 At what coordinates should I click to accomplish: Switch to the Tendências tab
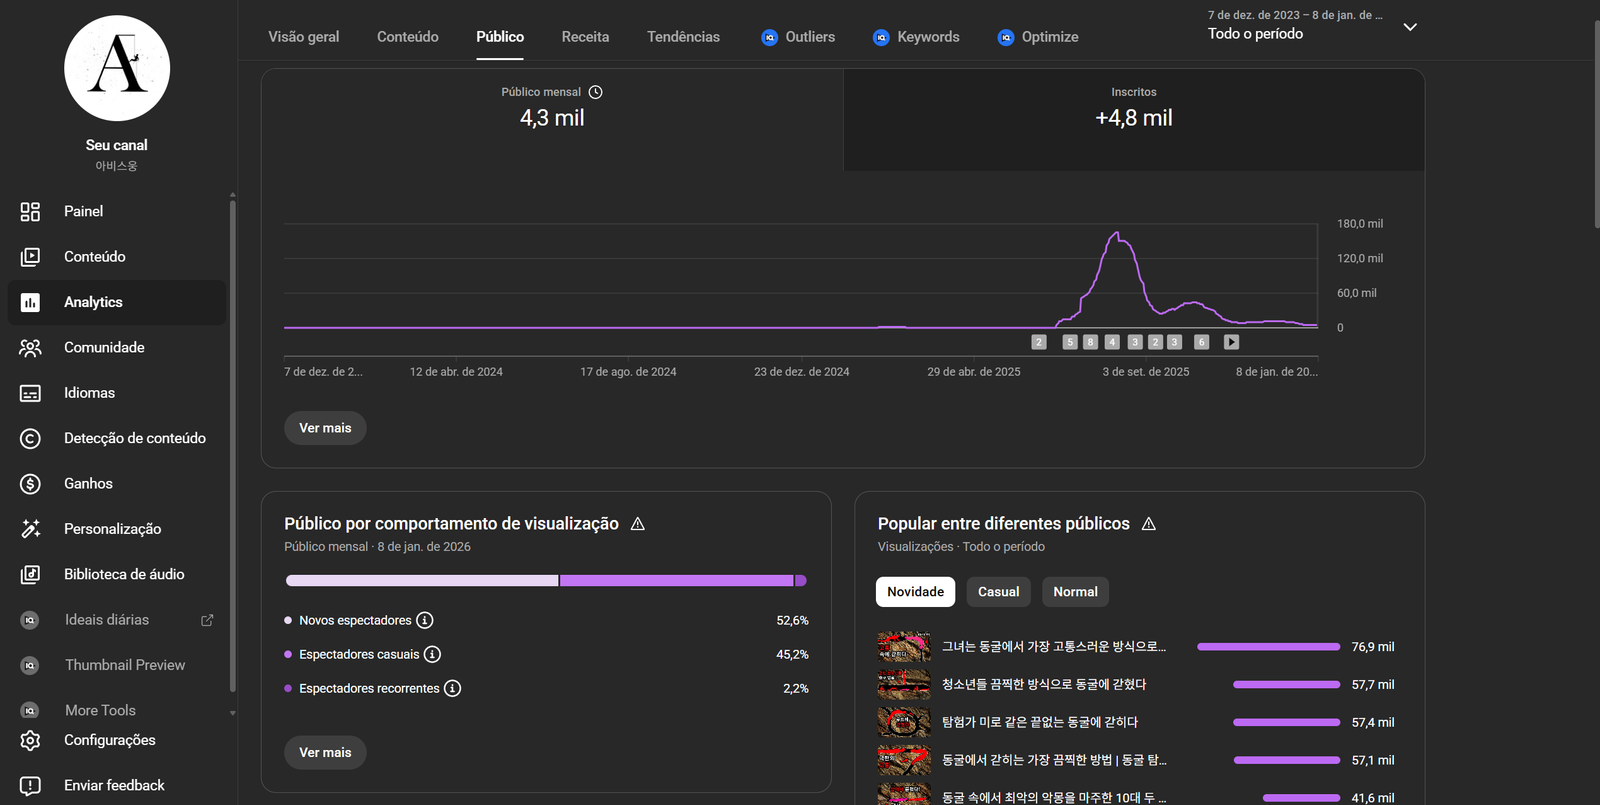(x=683, y=37)
